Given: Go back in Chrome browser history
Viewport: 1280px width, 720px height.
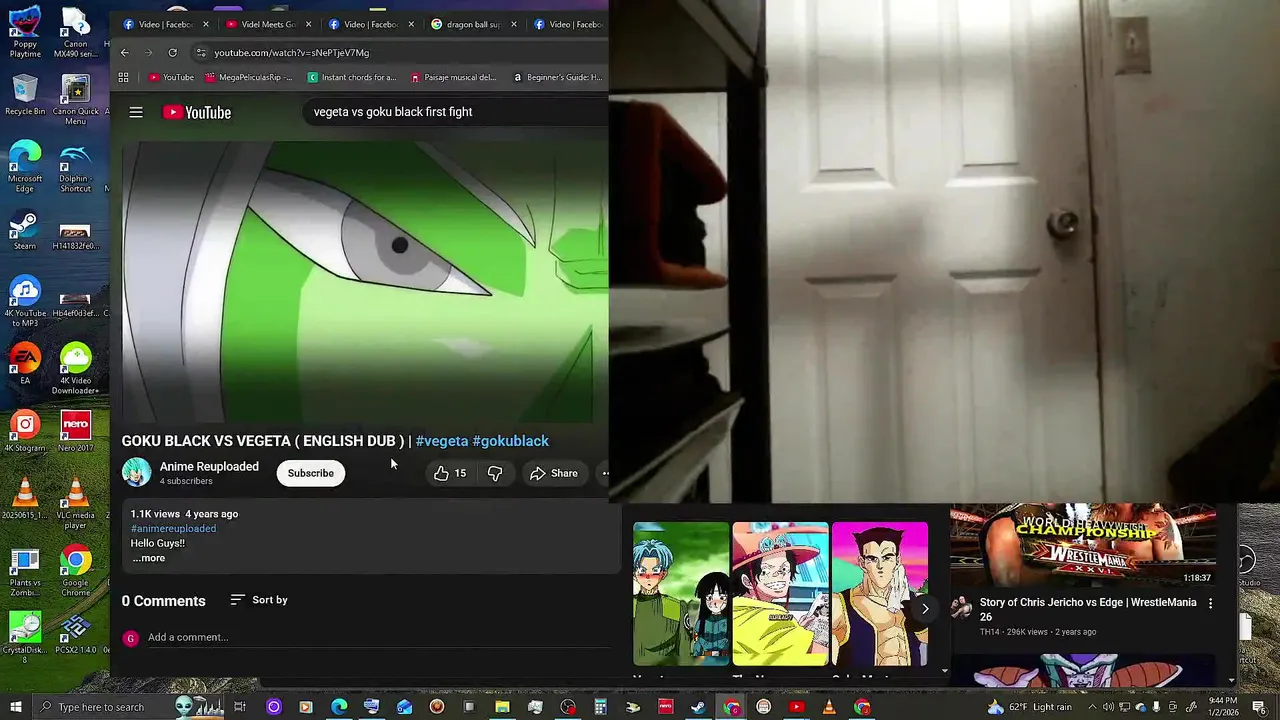Looking at the screenshot, I should [x=125, y=52].
